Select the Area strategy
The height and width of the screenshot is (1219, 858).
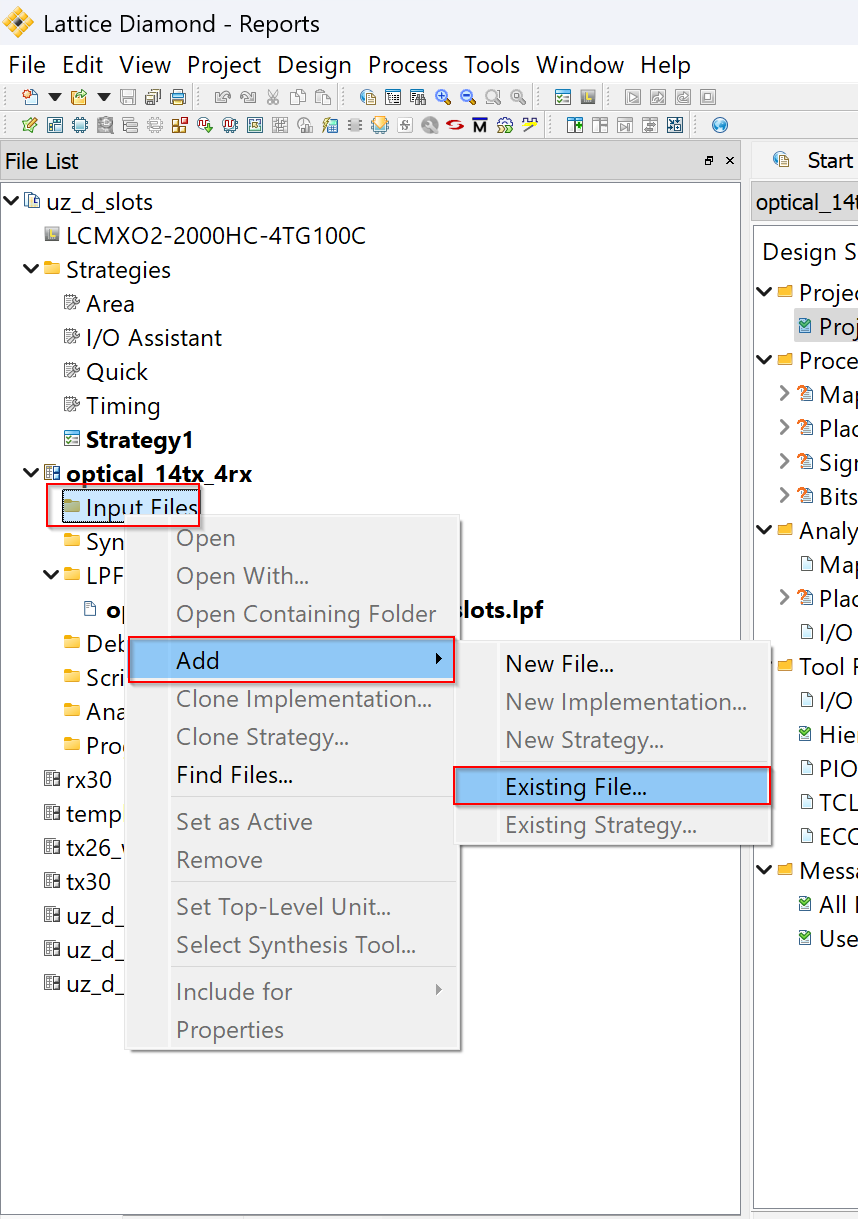[110, 304]
